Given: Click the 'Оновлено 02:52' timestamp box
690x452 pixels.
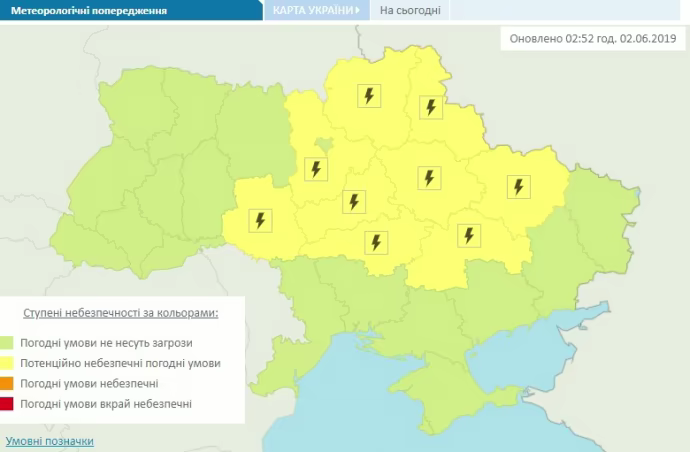Looking at the screenshot, I should [592, 39].
